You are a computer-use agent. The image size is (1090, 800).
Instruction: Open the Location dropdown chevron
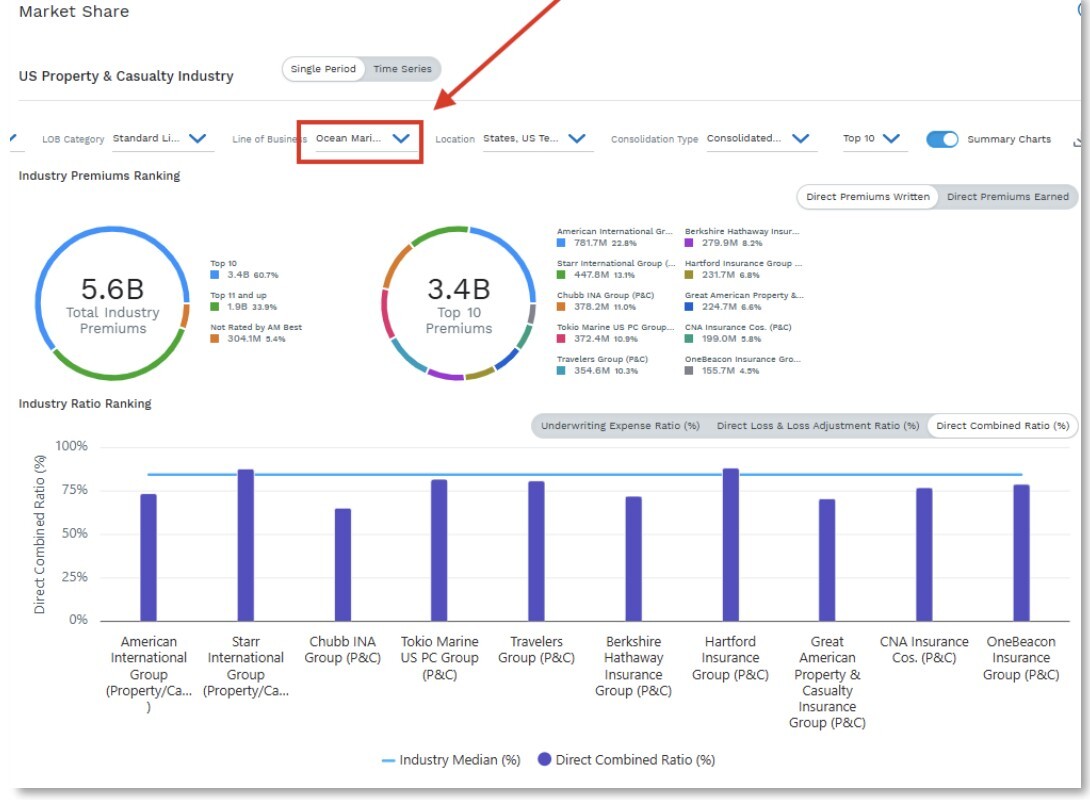[576, 139]
